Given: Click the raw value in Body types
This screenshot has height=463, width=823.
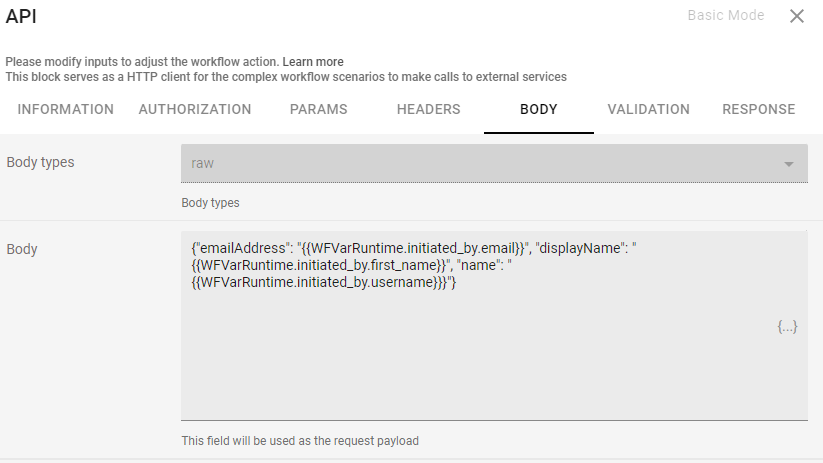Looking at the screenshot, I should (203, 163).
